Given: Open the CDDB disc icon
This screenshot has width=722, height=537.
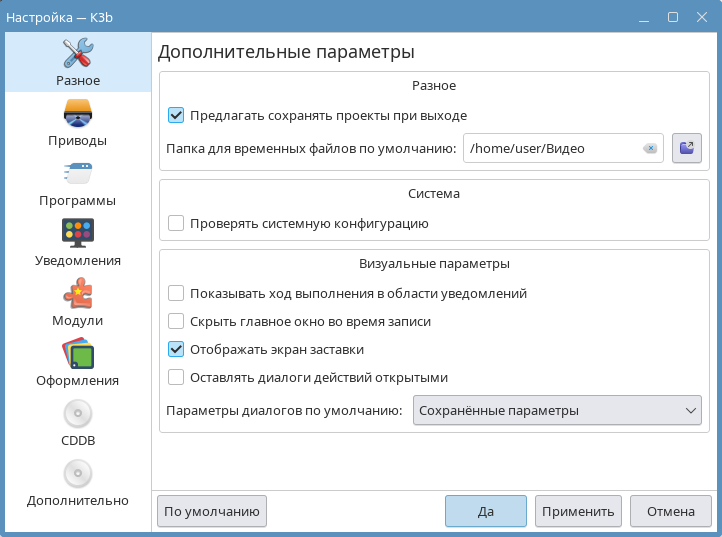Looking at the screenshot, I should [77, 413].
